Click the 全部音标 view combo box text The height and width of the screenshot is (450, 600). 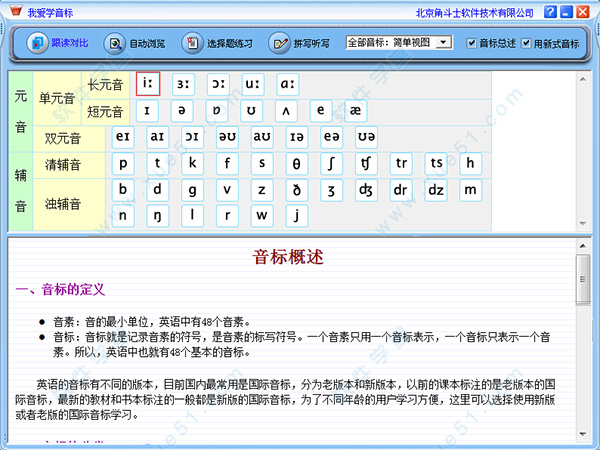pyautogui.click(x=391, y=42)
